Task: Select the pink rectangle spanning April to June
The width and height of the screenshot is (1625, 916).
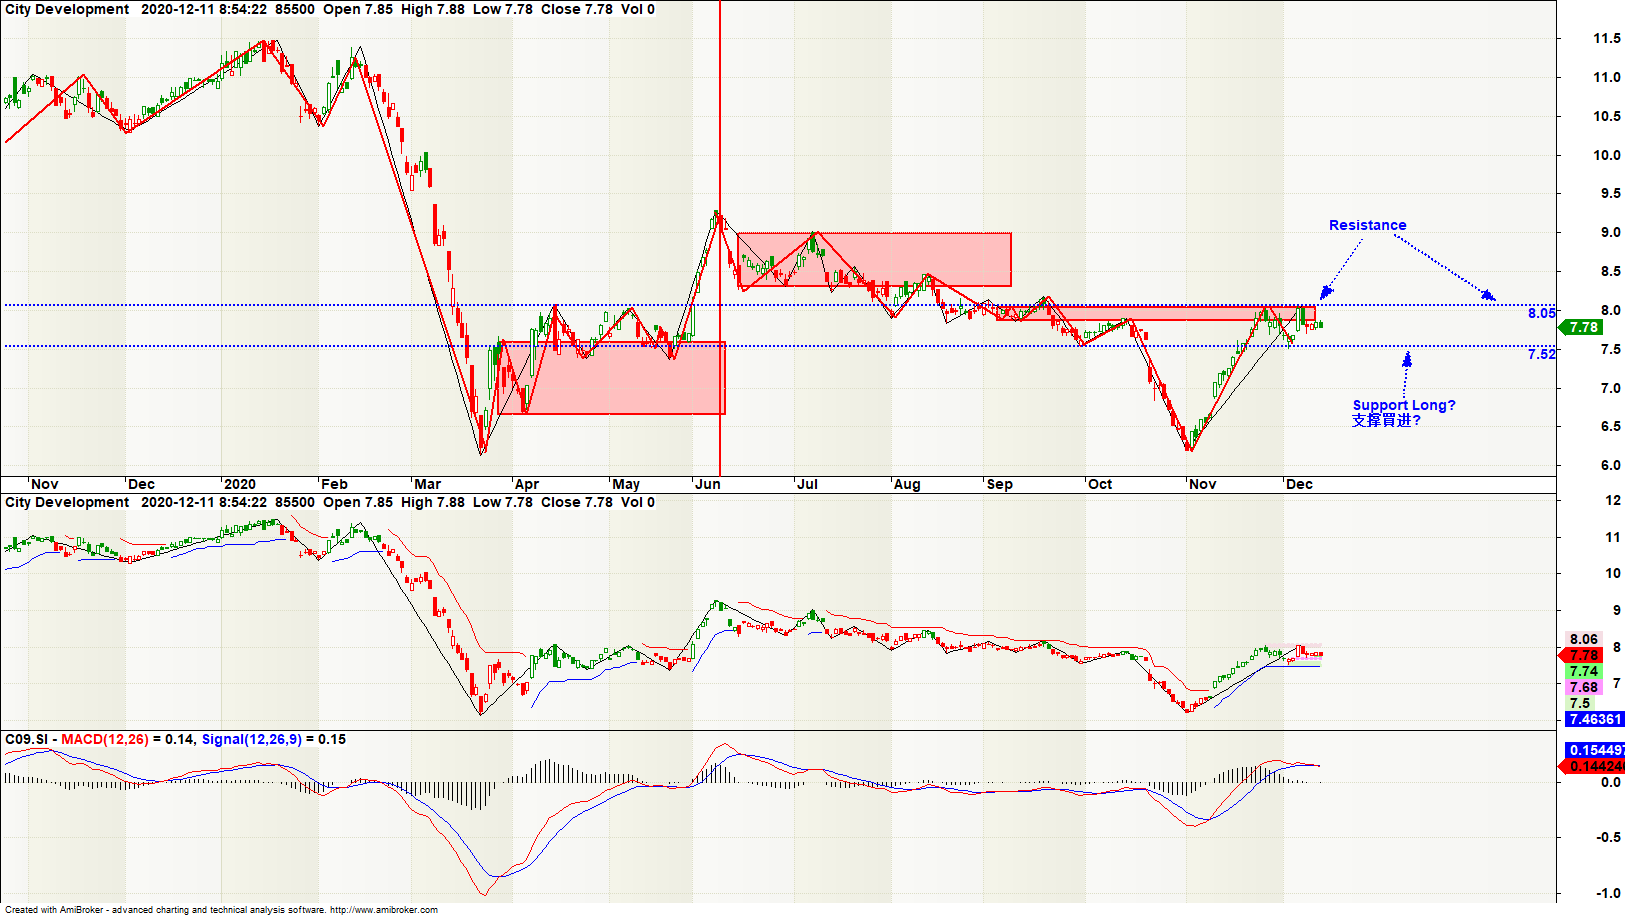Action: [612, 378]
